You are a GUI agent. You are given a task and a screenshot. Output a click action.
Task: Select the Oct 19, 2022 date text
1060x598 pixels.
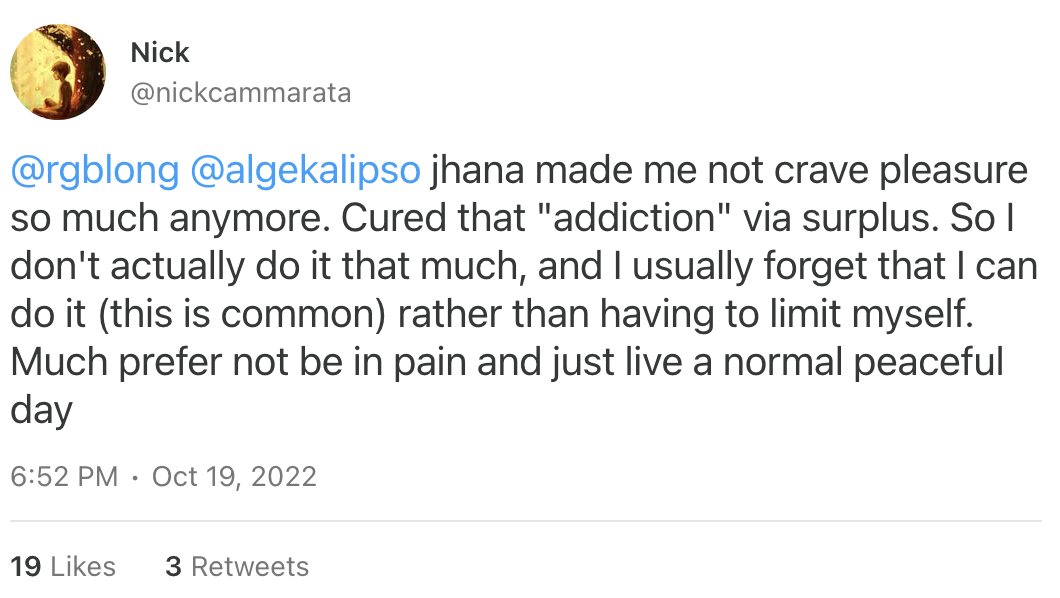[235, 477]
